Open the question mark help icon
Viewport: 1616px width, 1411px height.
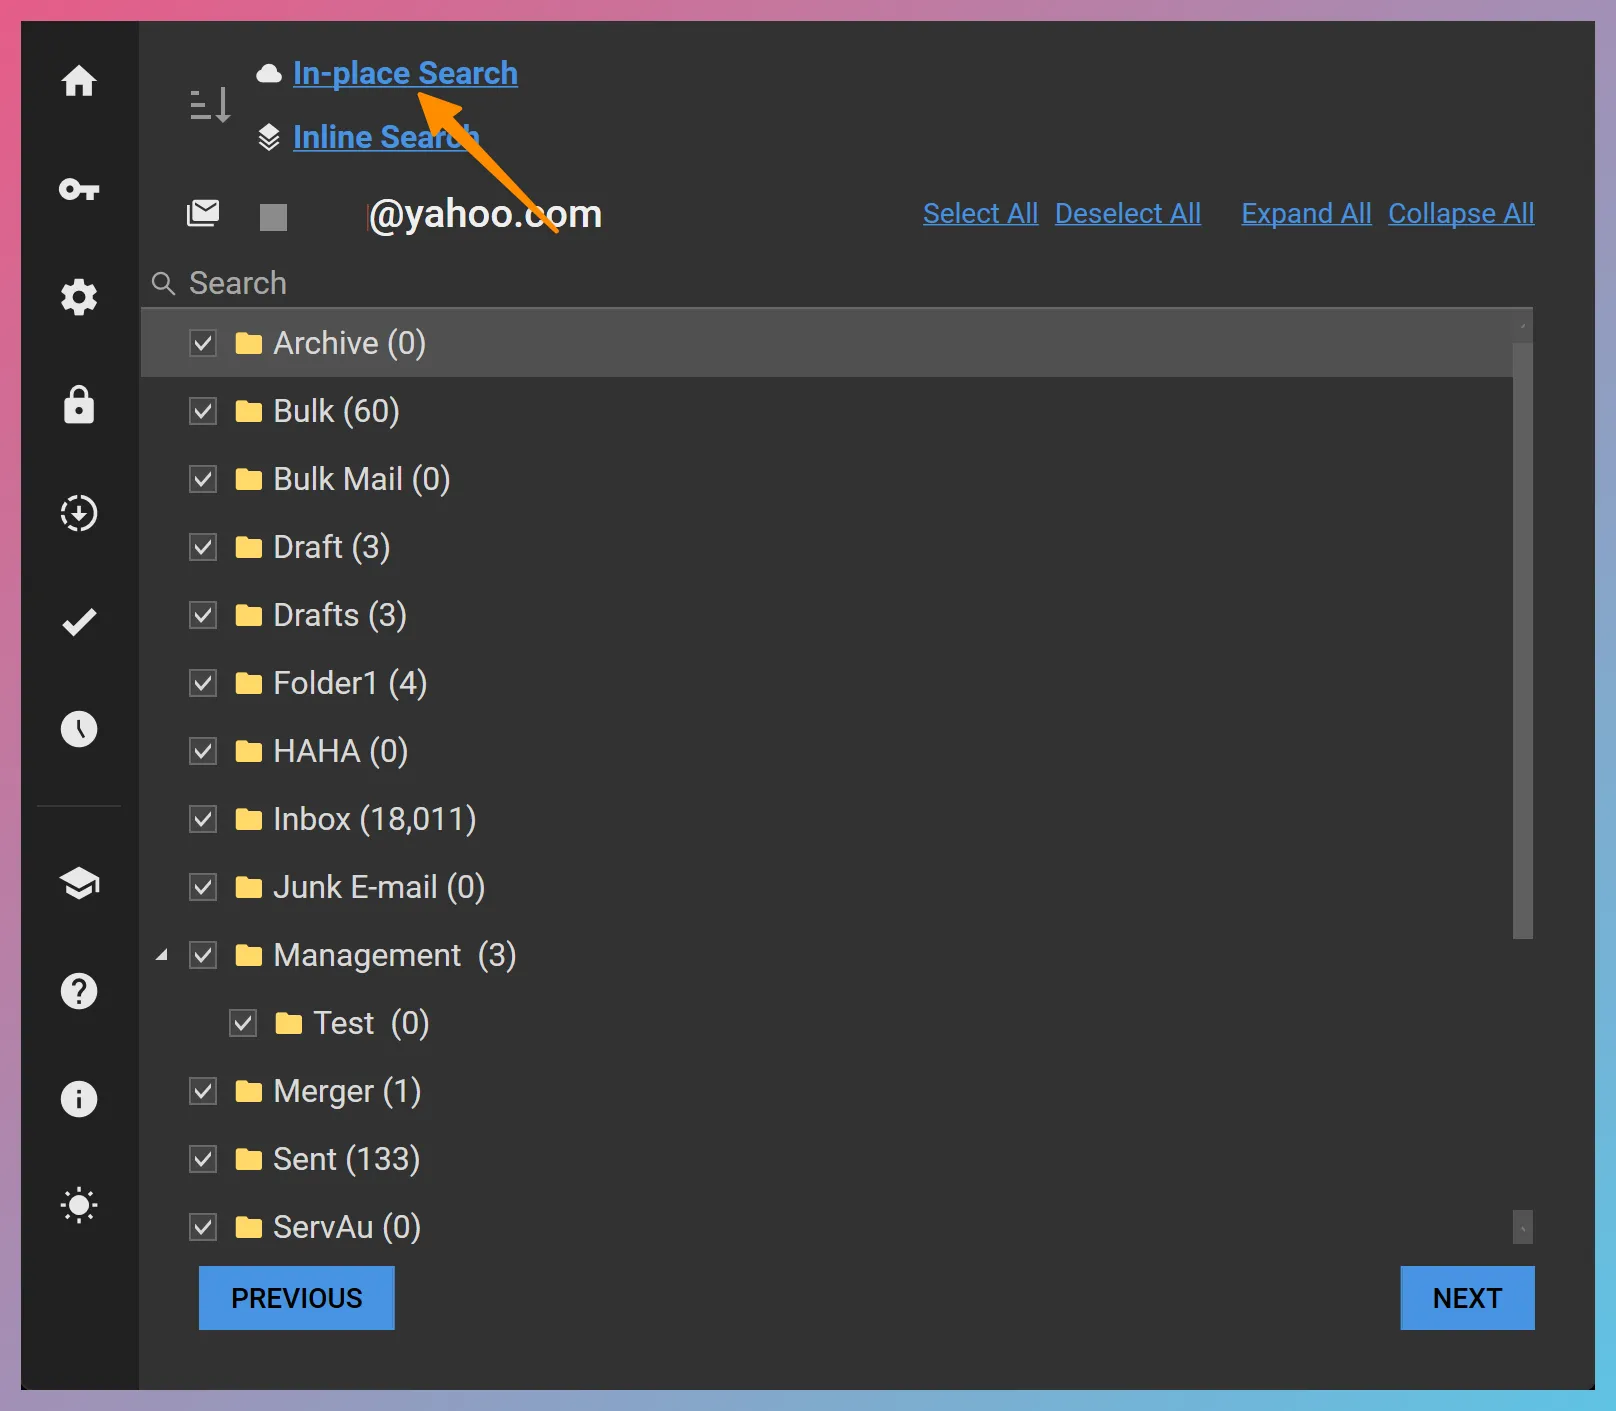(x=79, y=991)
